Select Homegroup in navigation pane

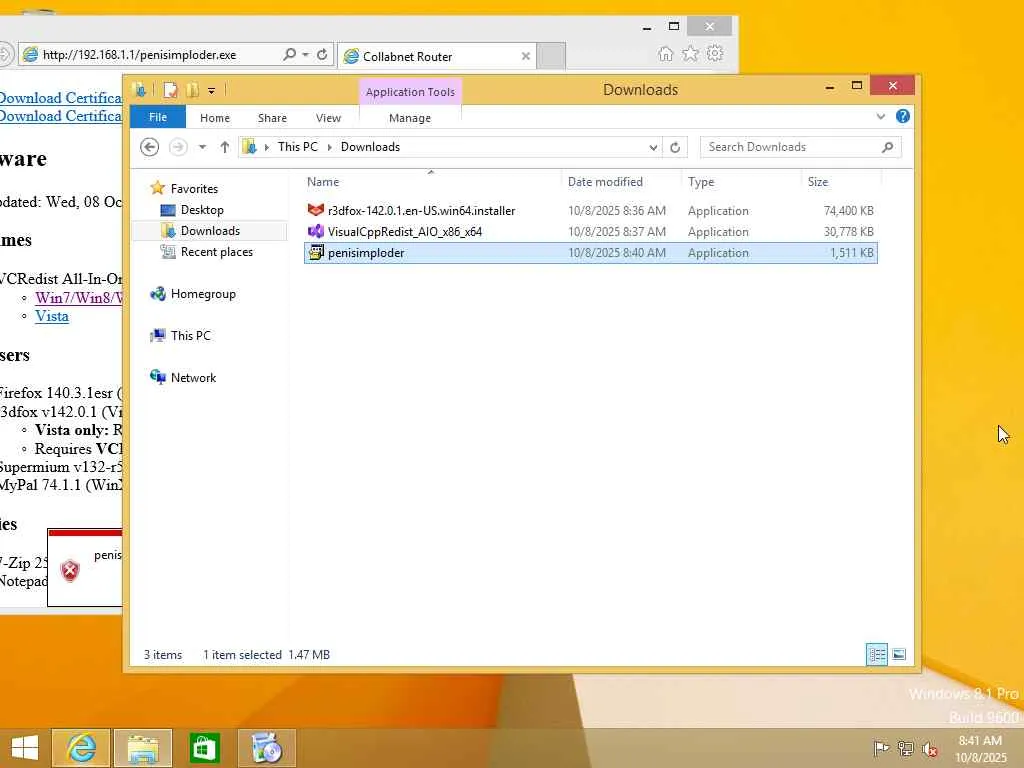[203, 294]
